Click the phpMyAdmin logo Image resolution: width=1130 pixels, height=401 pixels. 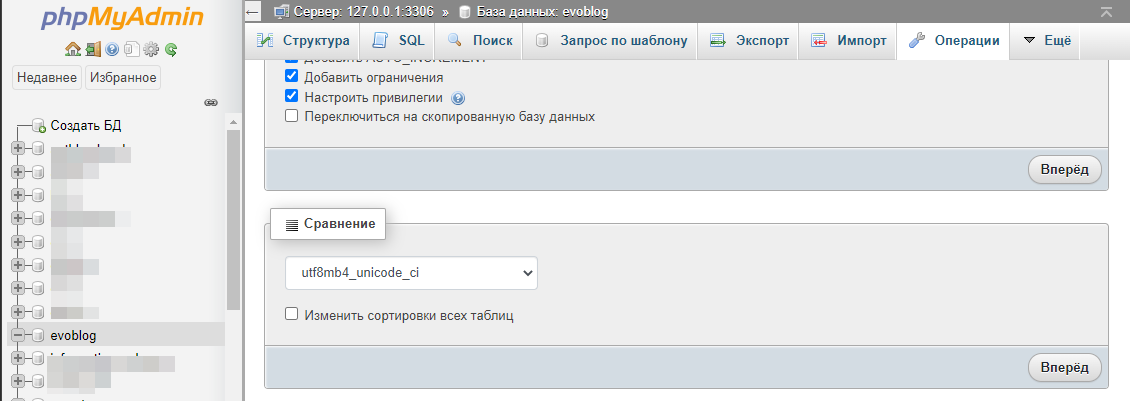pyautogui.click(x=122, y=19)
